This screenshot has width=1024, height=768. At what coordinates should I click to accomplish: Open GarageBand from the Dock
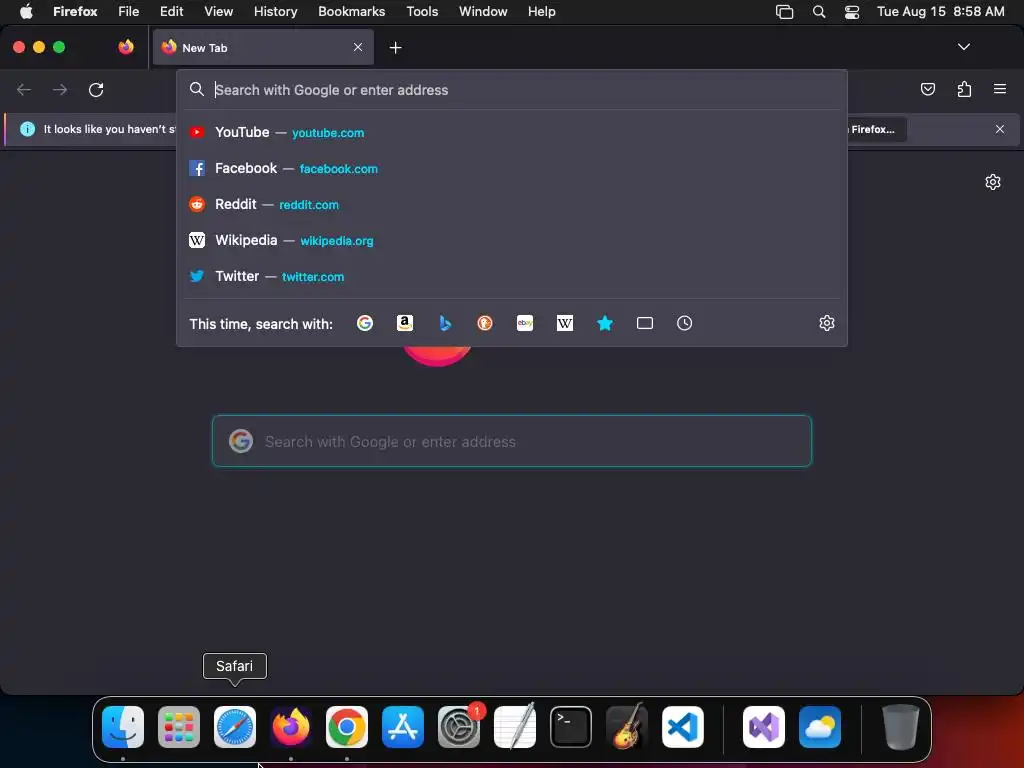[627, 727]
